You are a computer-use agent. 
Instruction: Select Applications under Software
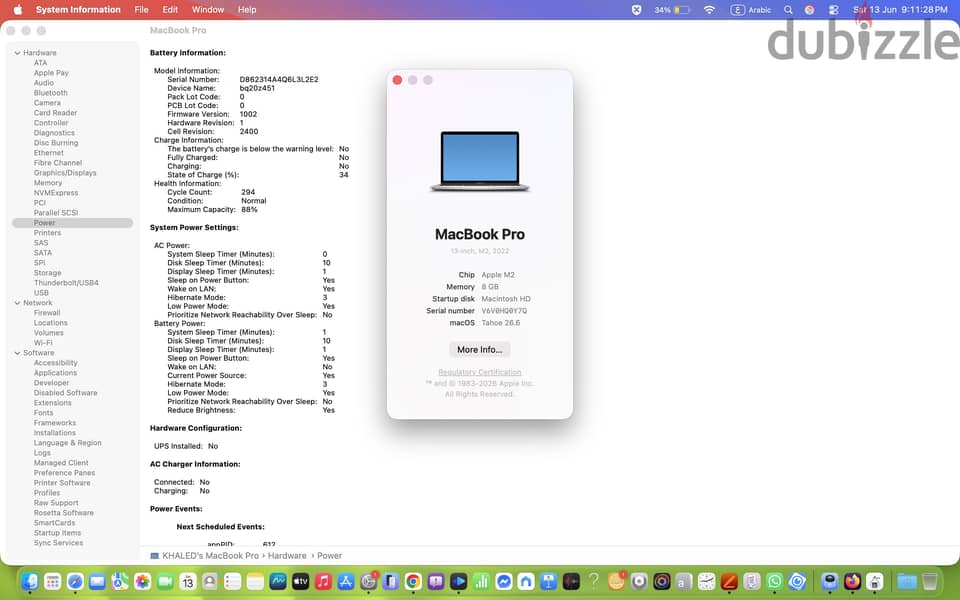click(x=55, y=373)
